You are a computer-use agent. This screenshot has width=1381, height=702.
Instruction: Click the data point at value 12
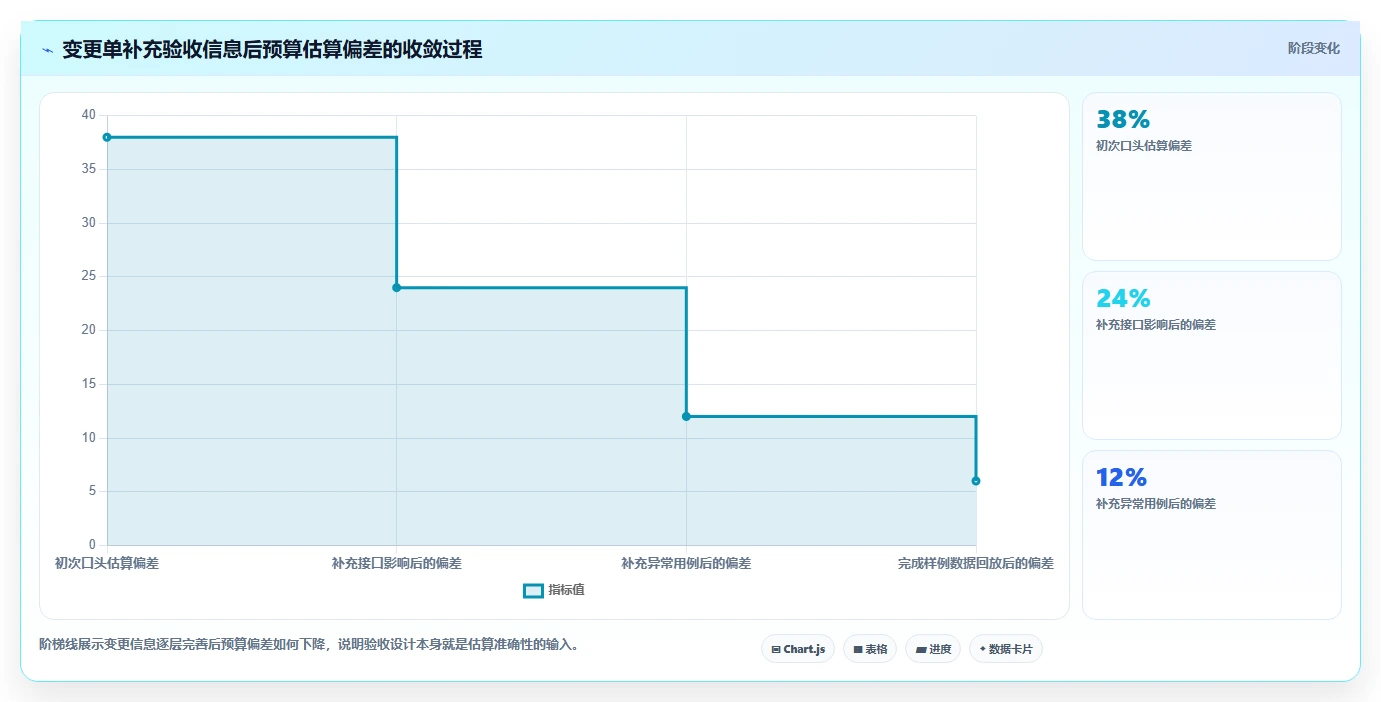coord(686,416)
